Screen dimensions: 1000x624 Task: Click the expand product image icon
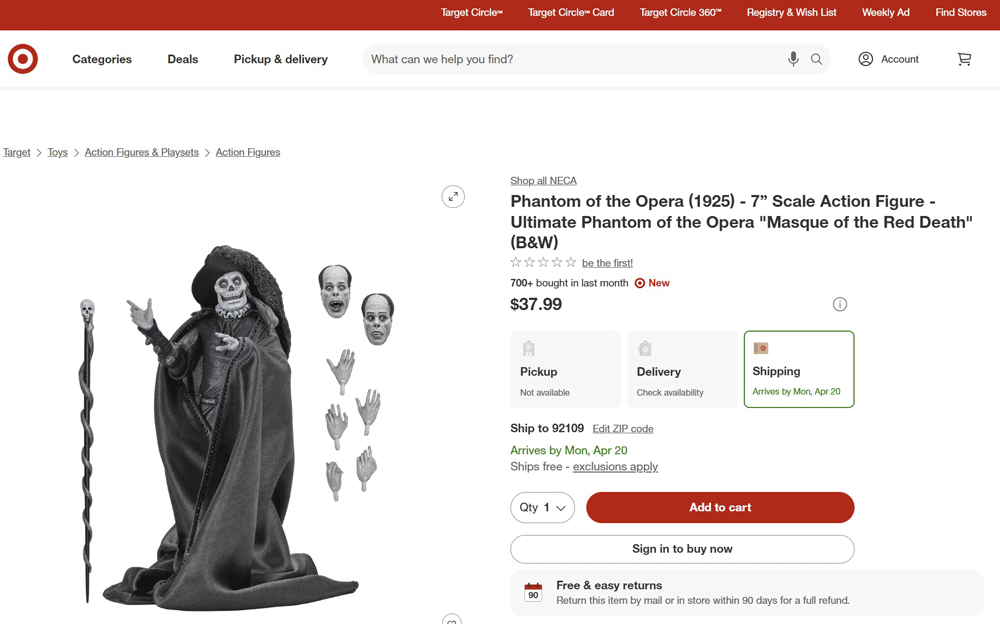coord(453,196)
